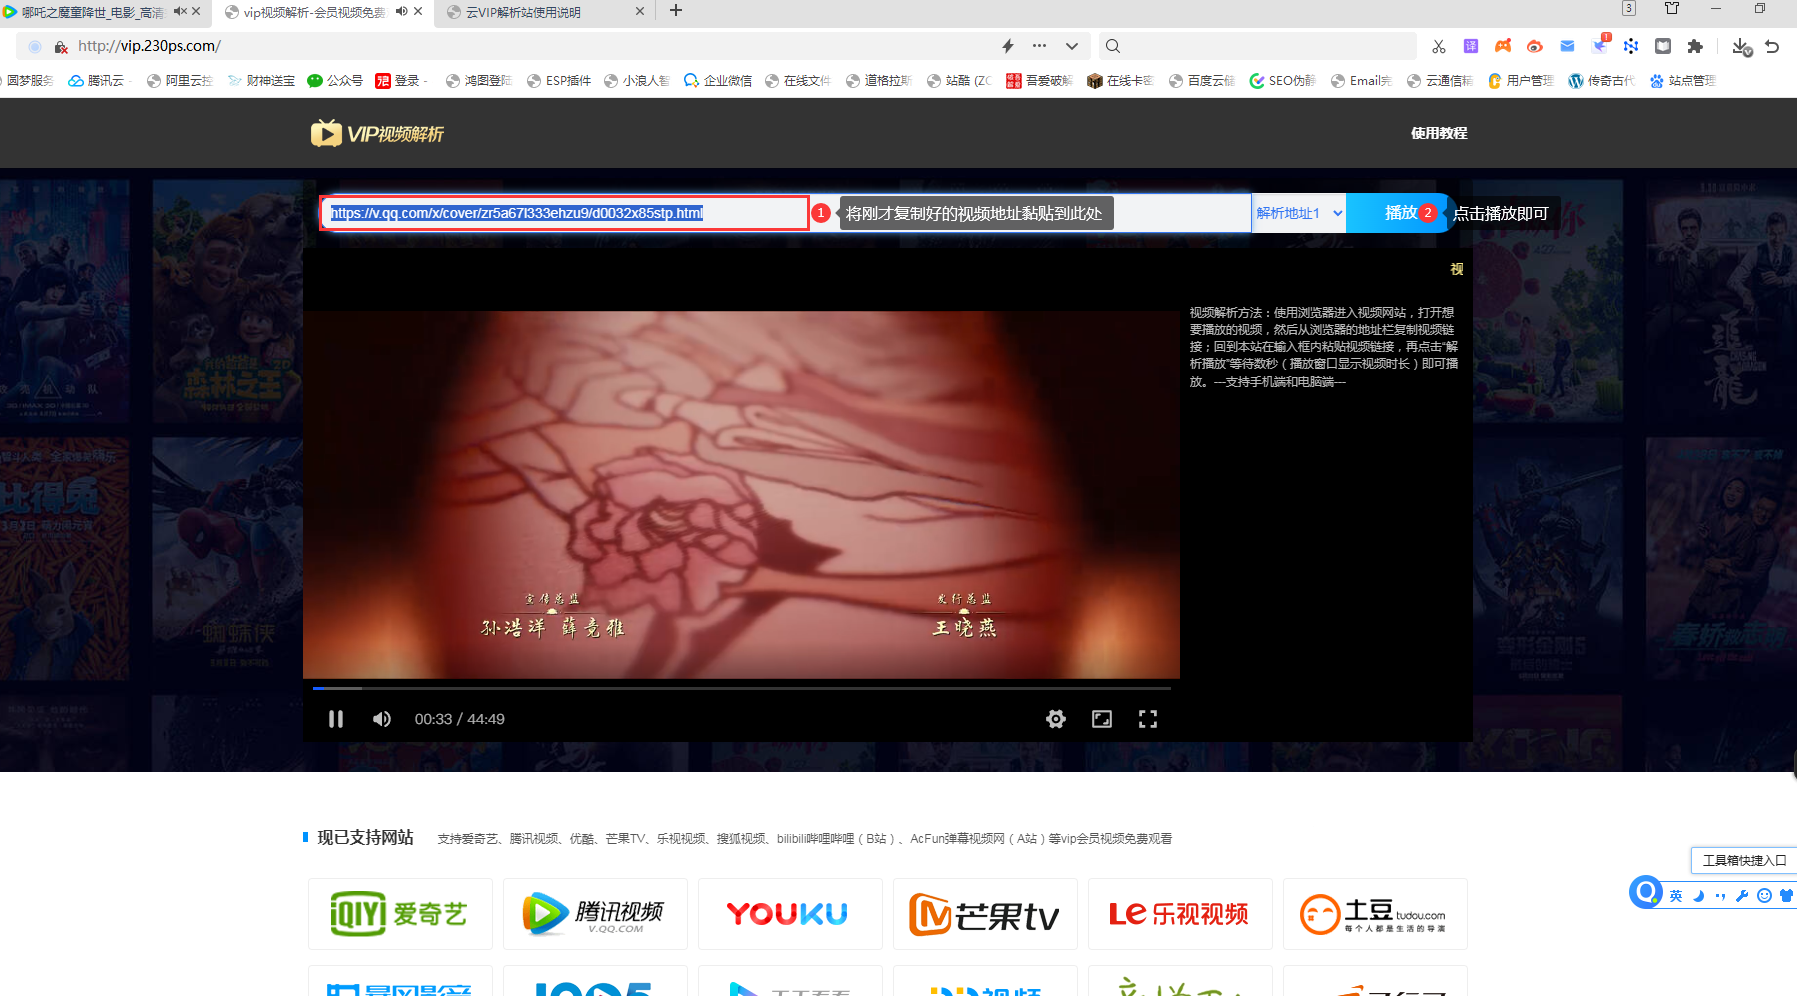Click the site security lock icon

coord(61,46)
